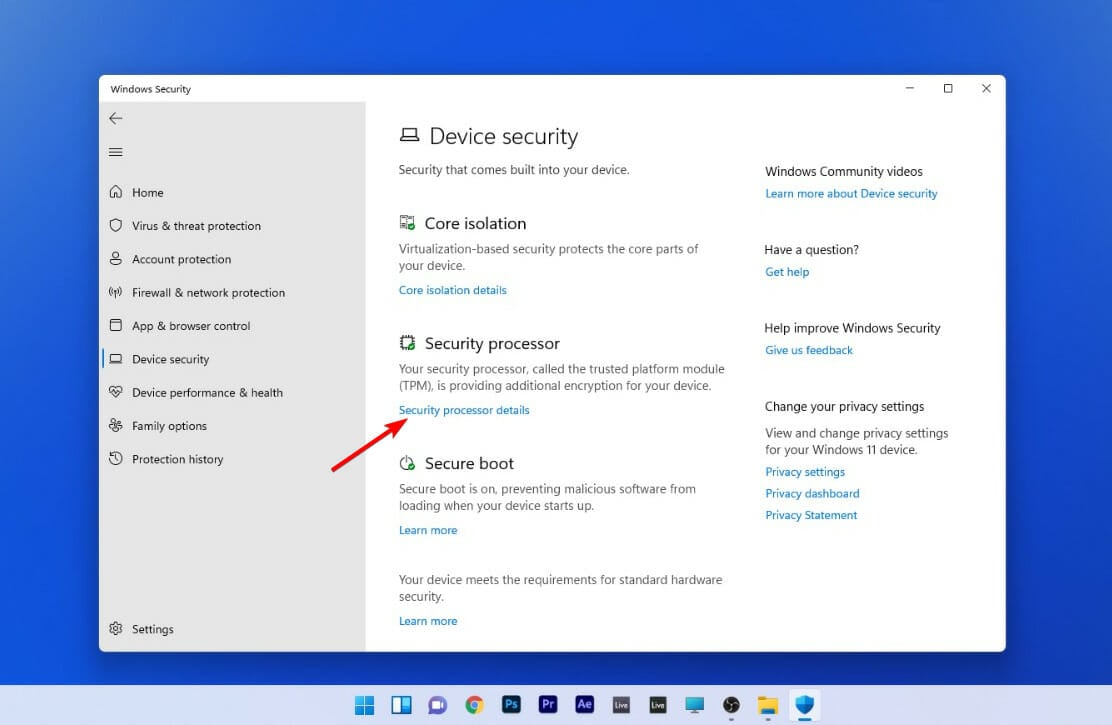Image resolution: width=1112 pixels, height=725 pixels.
Task: Open Device performance & health
Action: pos(207,392)
